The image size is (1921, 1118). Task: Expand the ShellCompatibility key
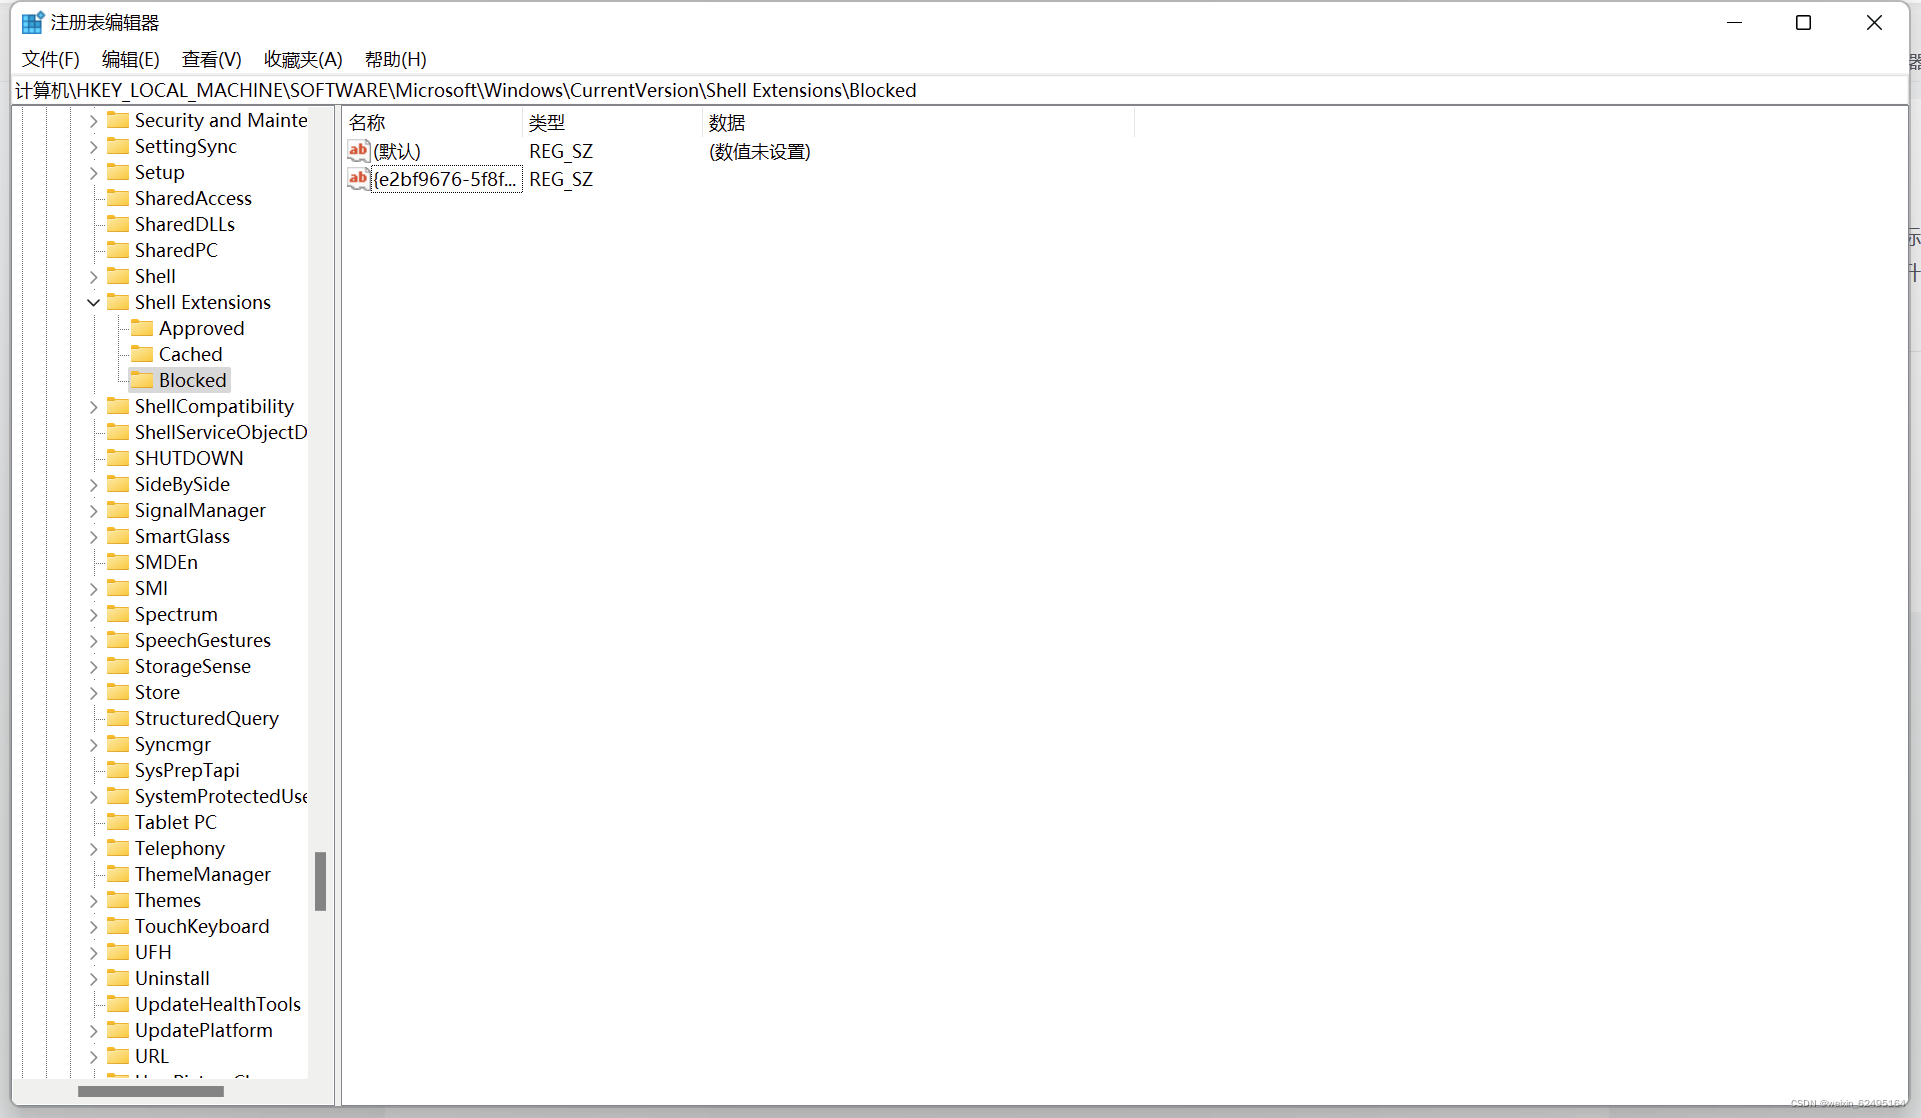point(93,406)
